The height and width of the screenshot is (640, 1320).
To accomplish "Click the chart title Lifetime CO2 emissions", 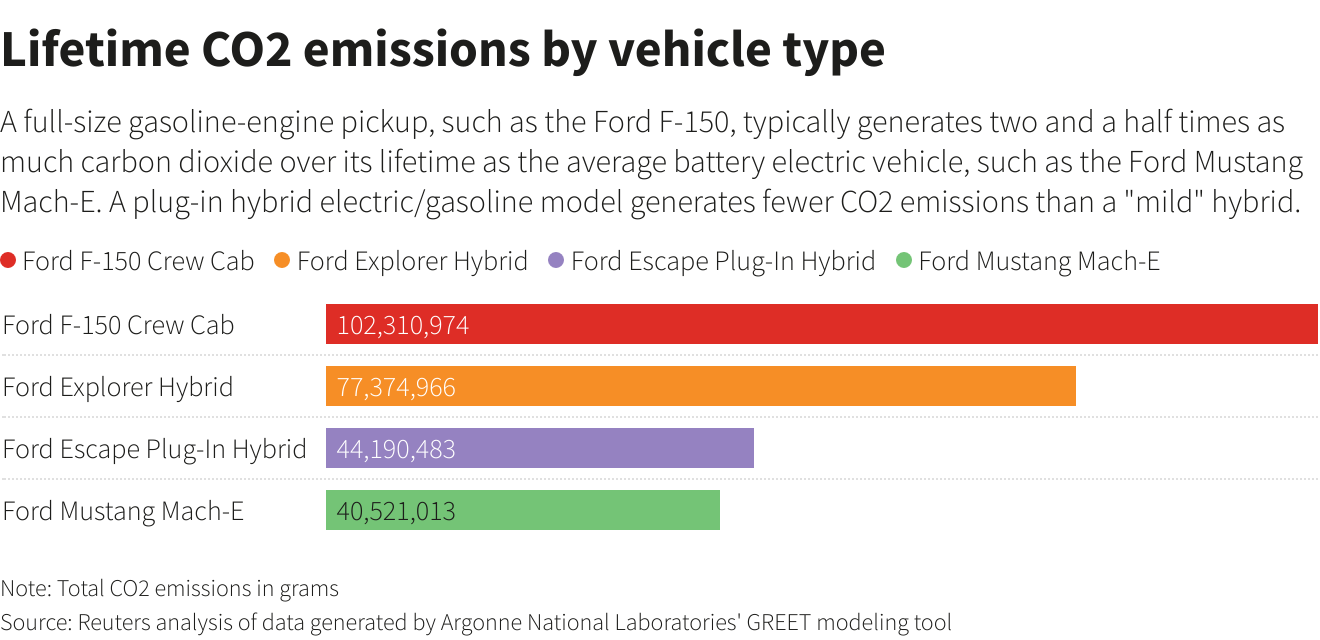I will [x=443, y=50].
